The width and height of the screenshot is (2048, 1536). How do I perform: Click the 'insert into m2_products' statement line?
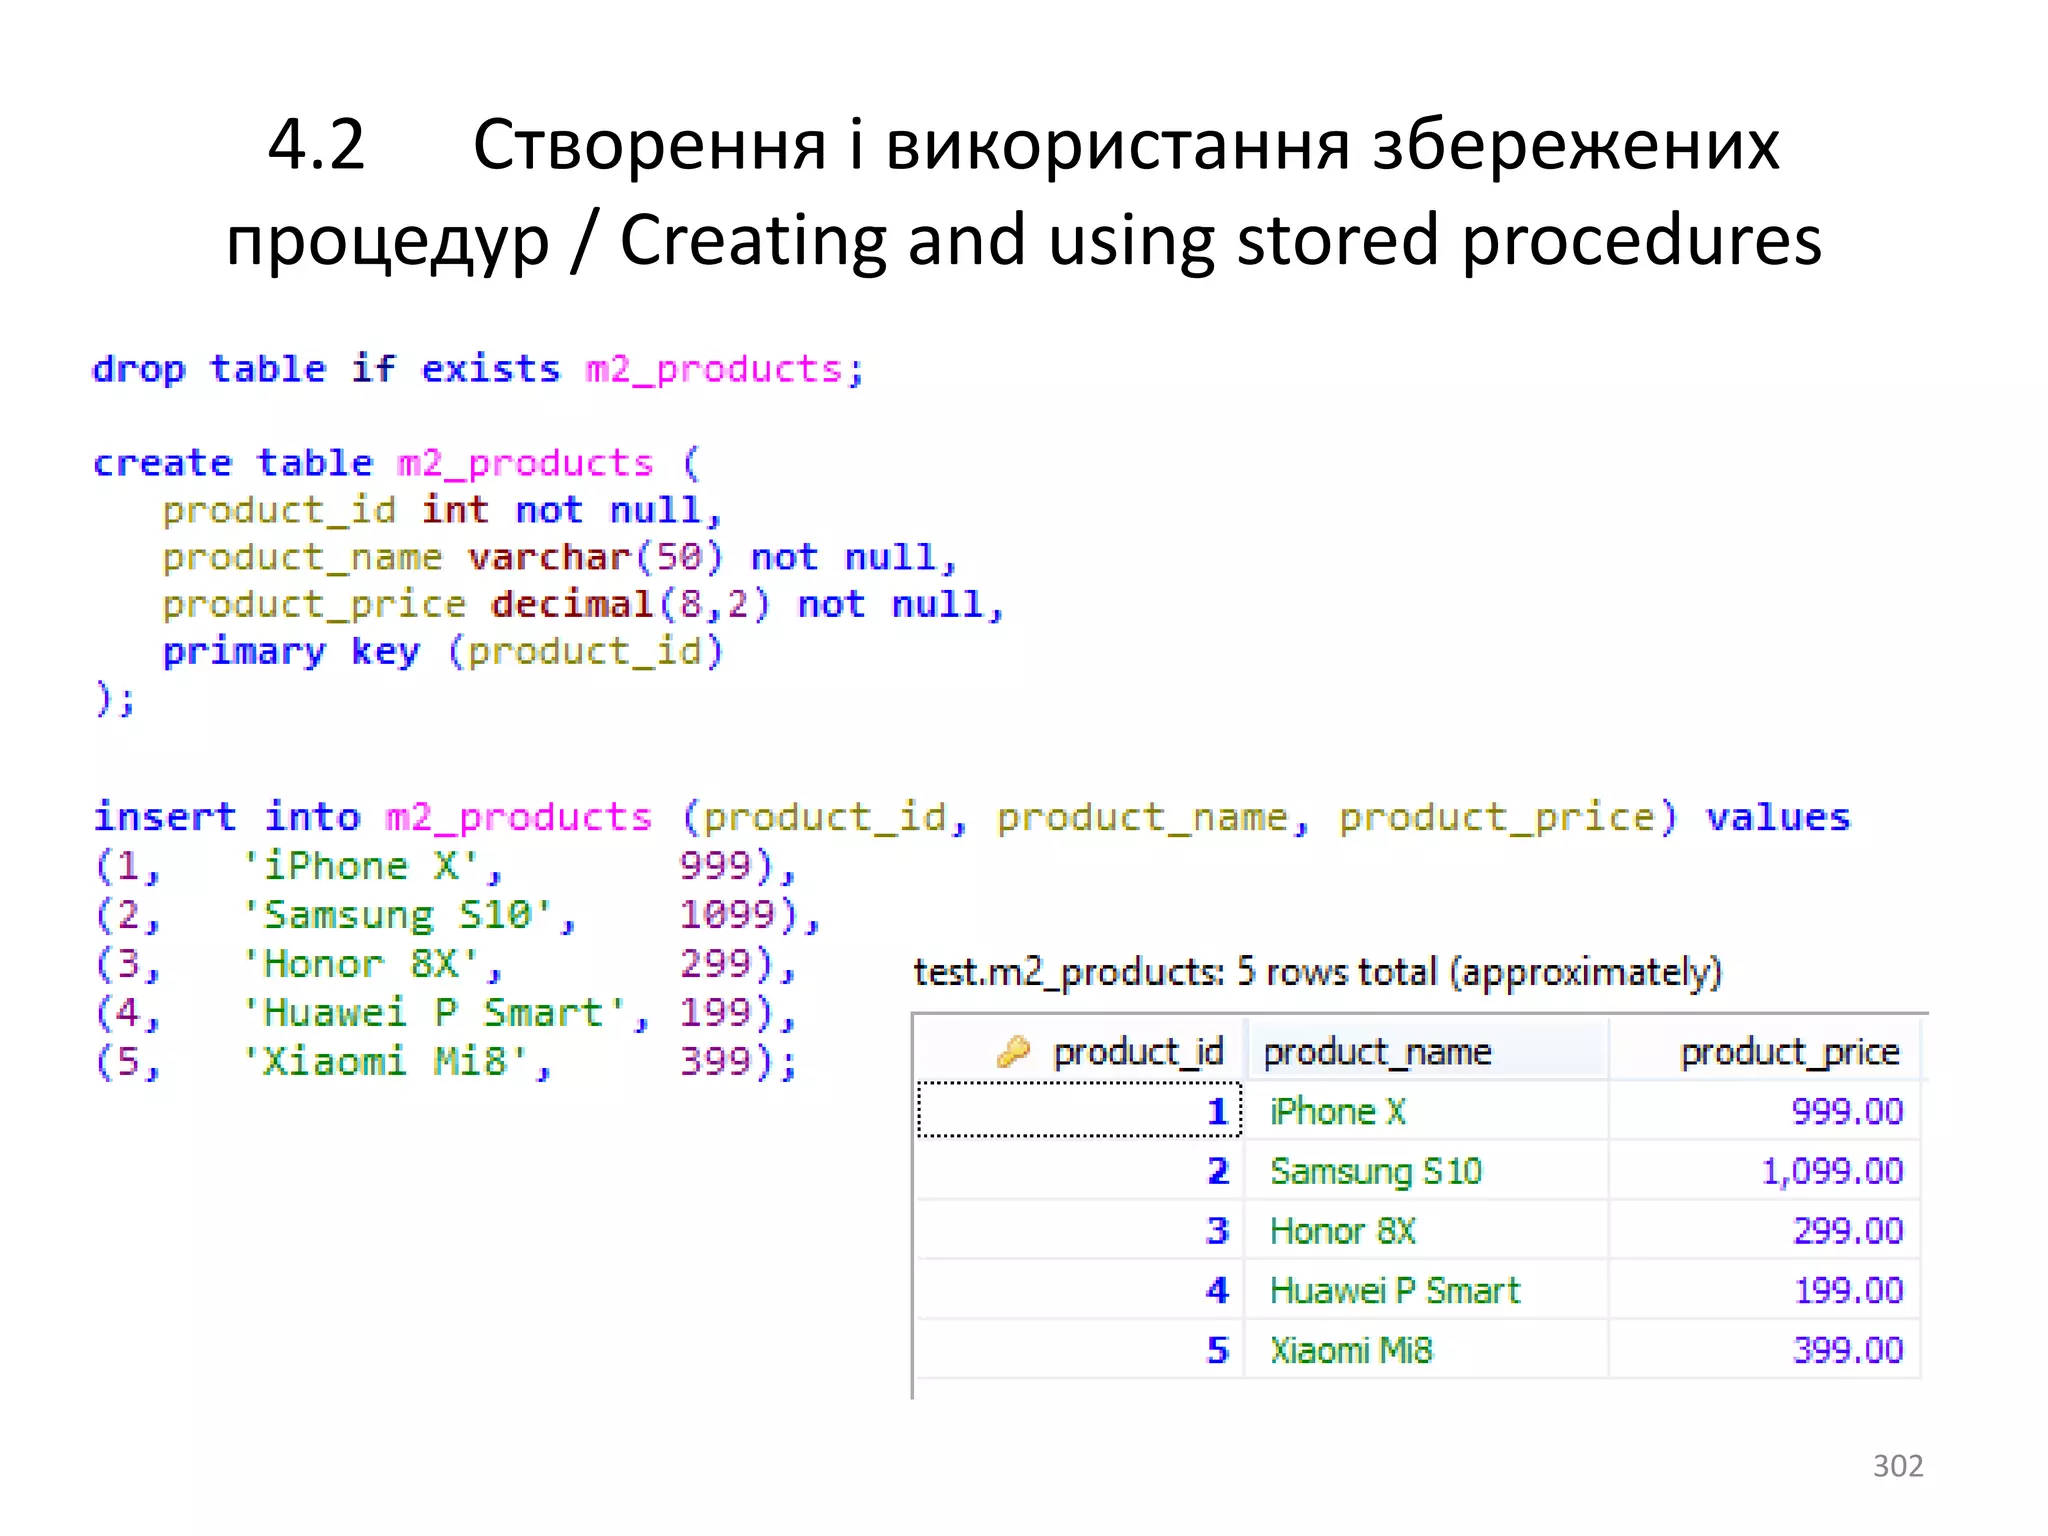tap(971, 817)
